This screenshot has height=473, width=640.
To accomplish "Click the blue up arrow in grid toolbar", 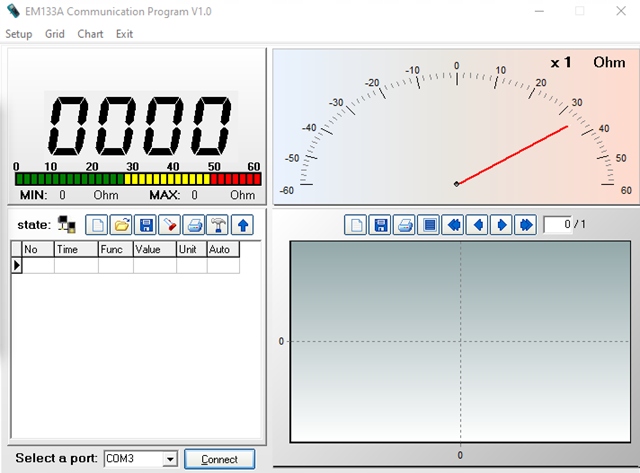I will [x=243, y=225].
